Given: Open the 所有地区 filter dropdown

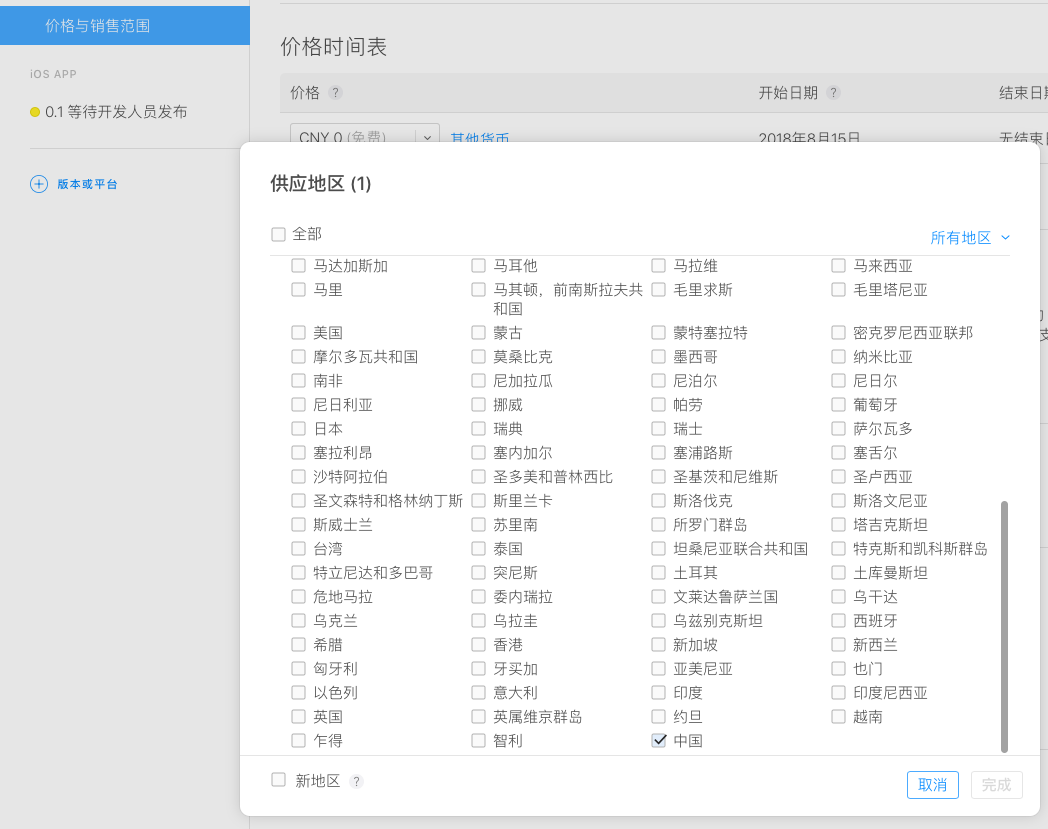Looking at the screenshot, I should point(970,237).
